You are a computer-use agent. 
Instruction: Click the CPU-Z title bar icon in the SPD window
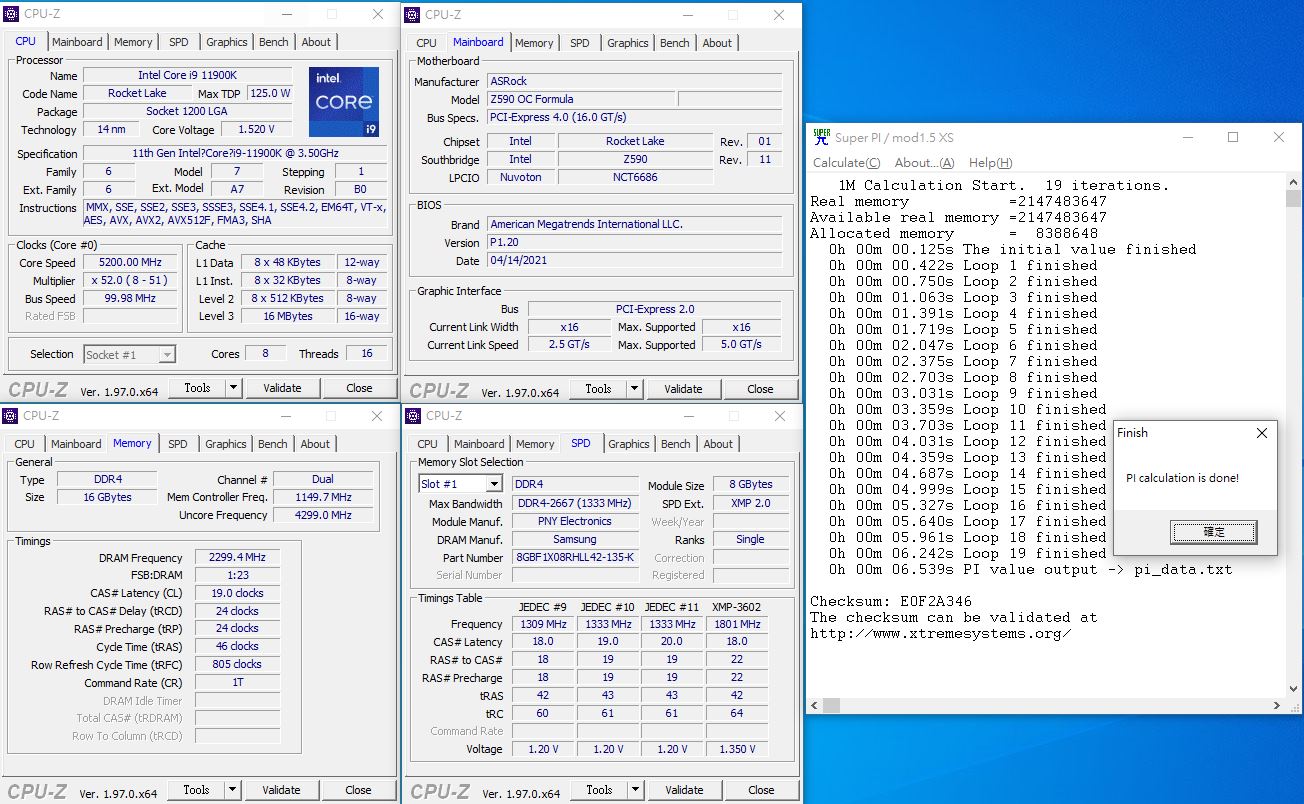point(413,415)
